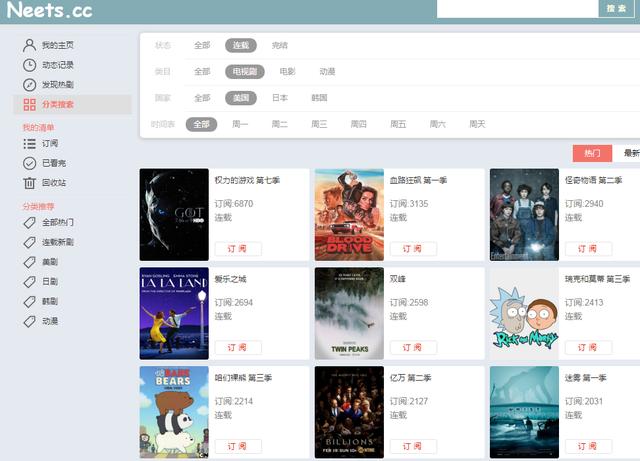The width and height of the screenshot is (640, 461).
Task: Click the 动漫 tag icon in sidebar
Action: [x=29, y=321]
